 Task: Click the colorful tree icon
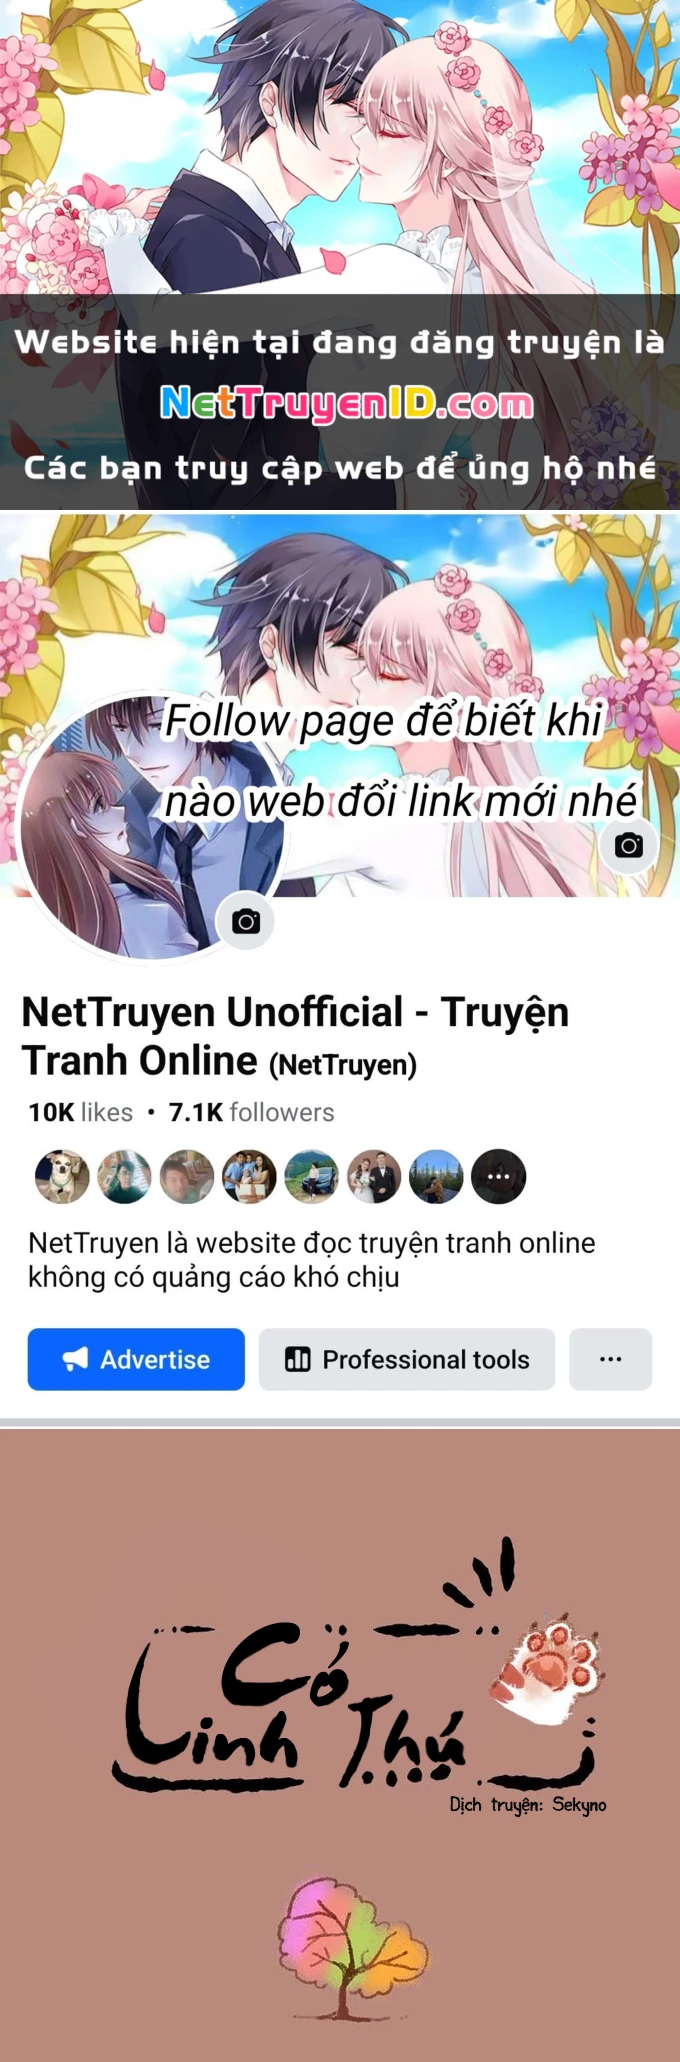pyautogui.click(x=350, y=1933)
